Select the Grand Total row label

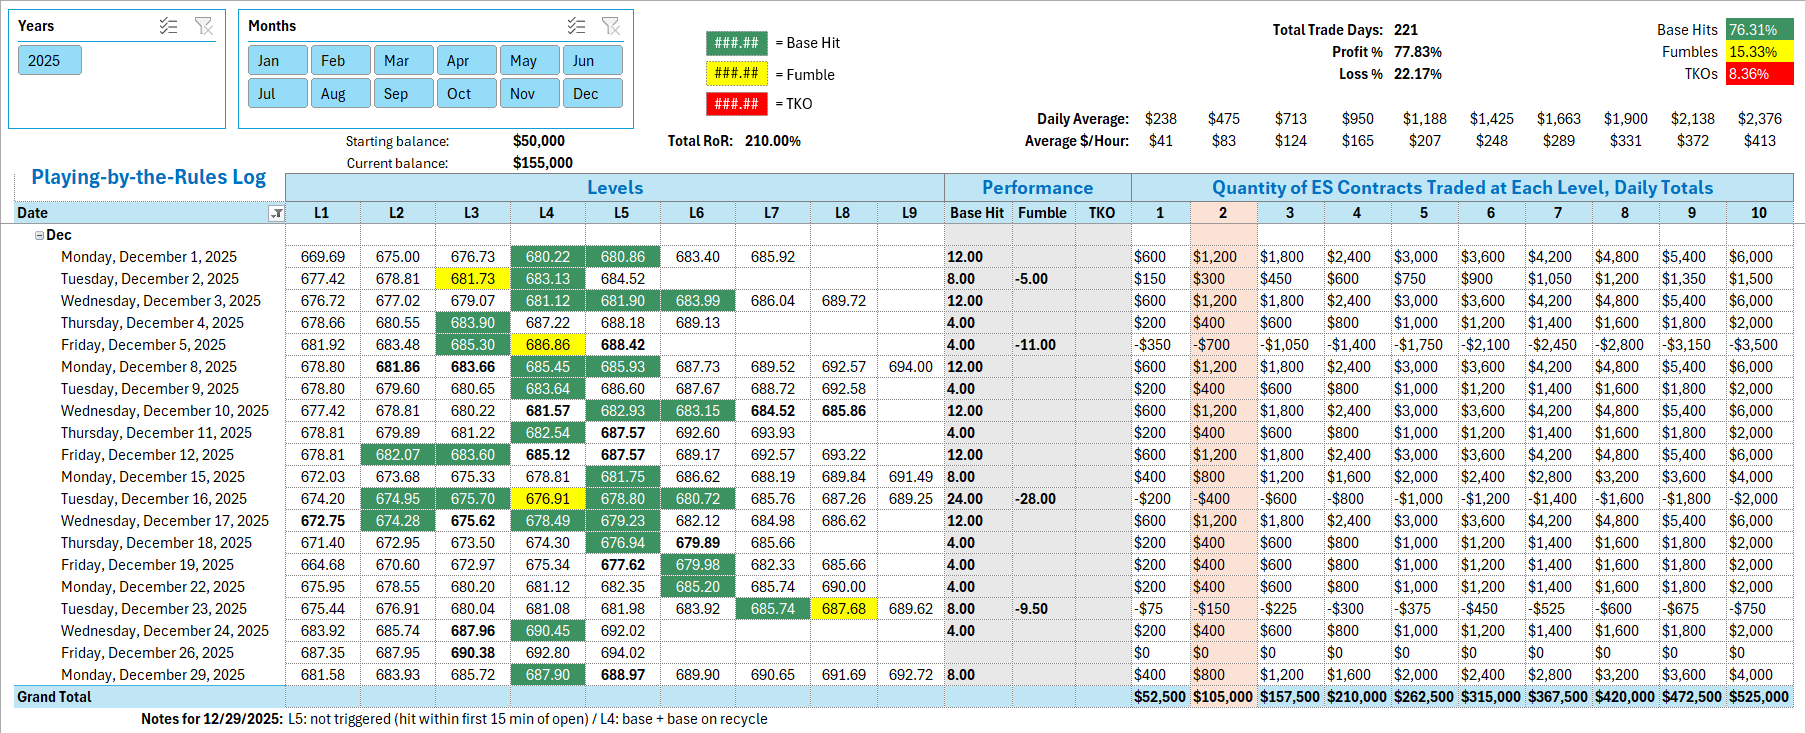tap(54, 697)
